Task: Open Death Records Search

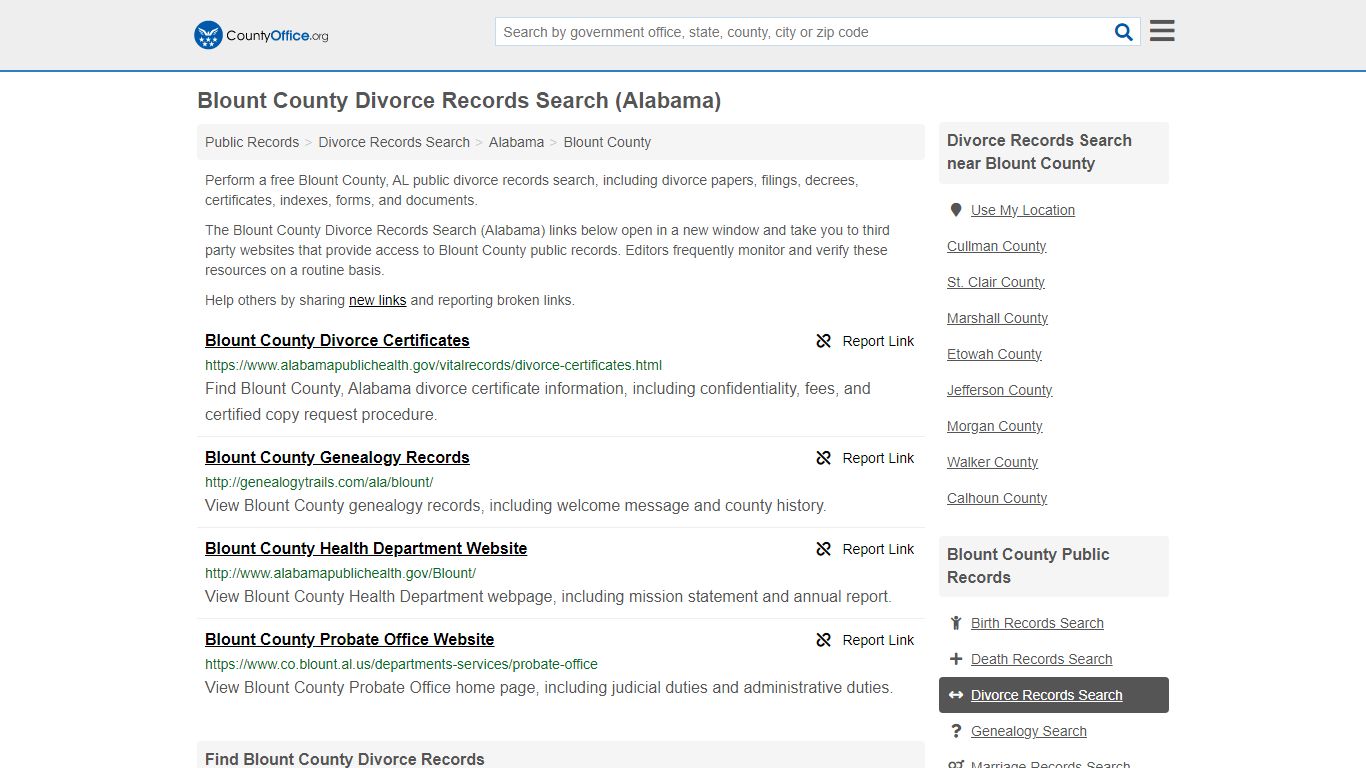Action: pyautogui.click(x=1041, y=659)
